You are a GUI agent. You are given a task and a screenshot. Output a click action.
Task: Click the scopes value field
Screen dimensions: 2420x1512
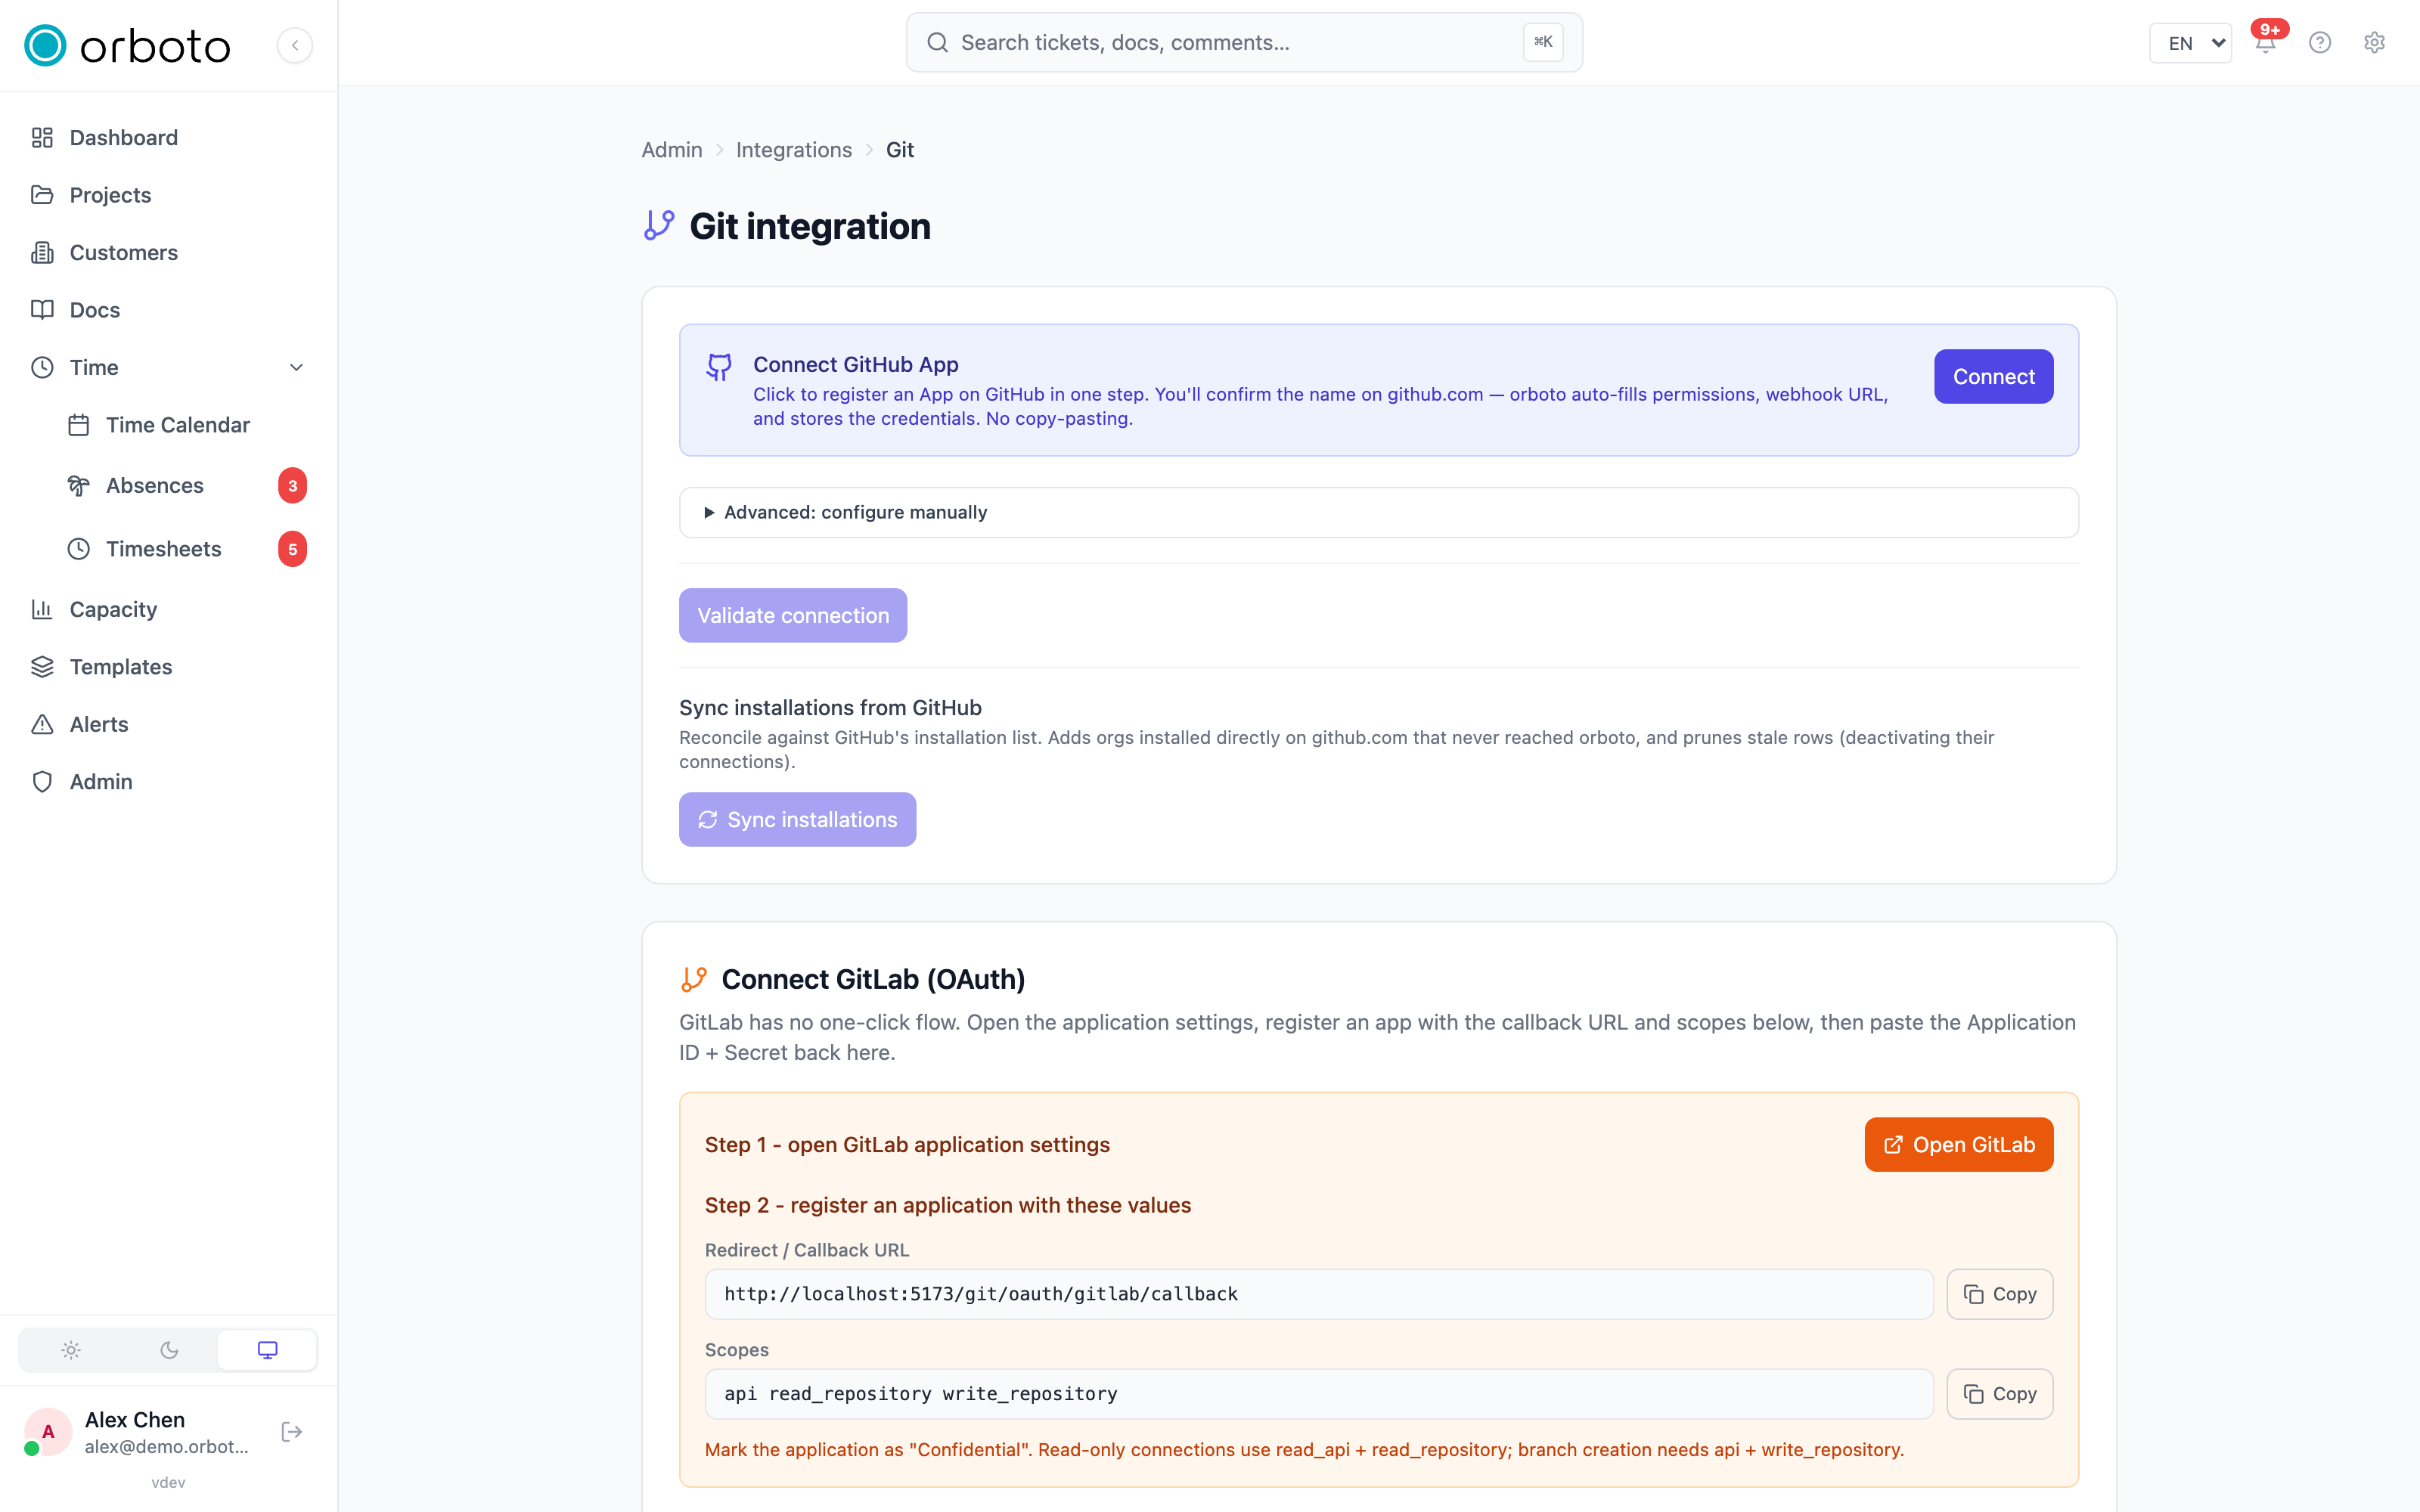pyautogui.click(x=1318, y=1394)
